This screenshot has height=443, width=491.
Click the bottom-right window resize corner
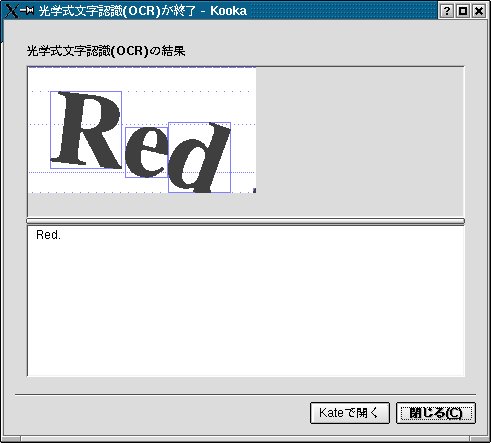click(480, 438)
